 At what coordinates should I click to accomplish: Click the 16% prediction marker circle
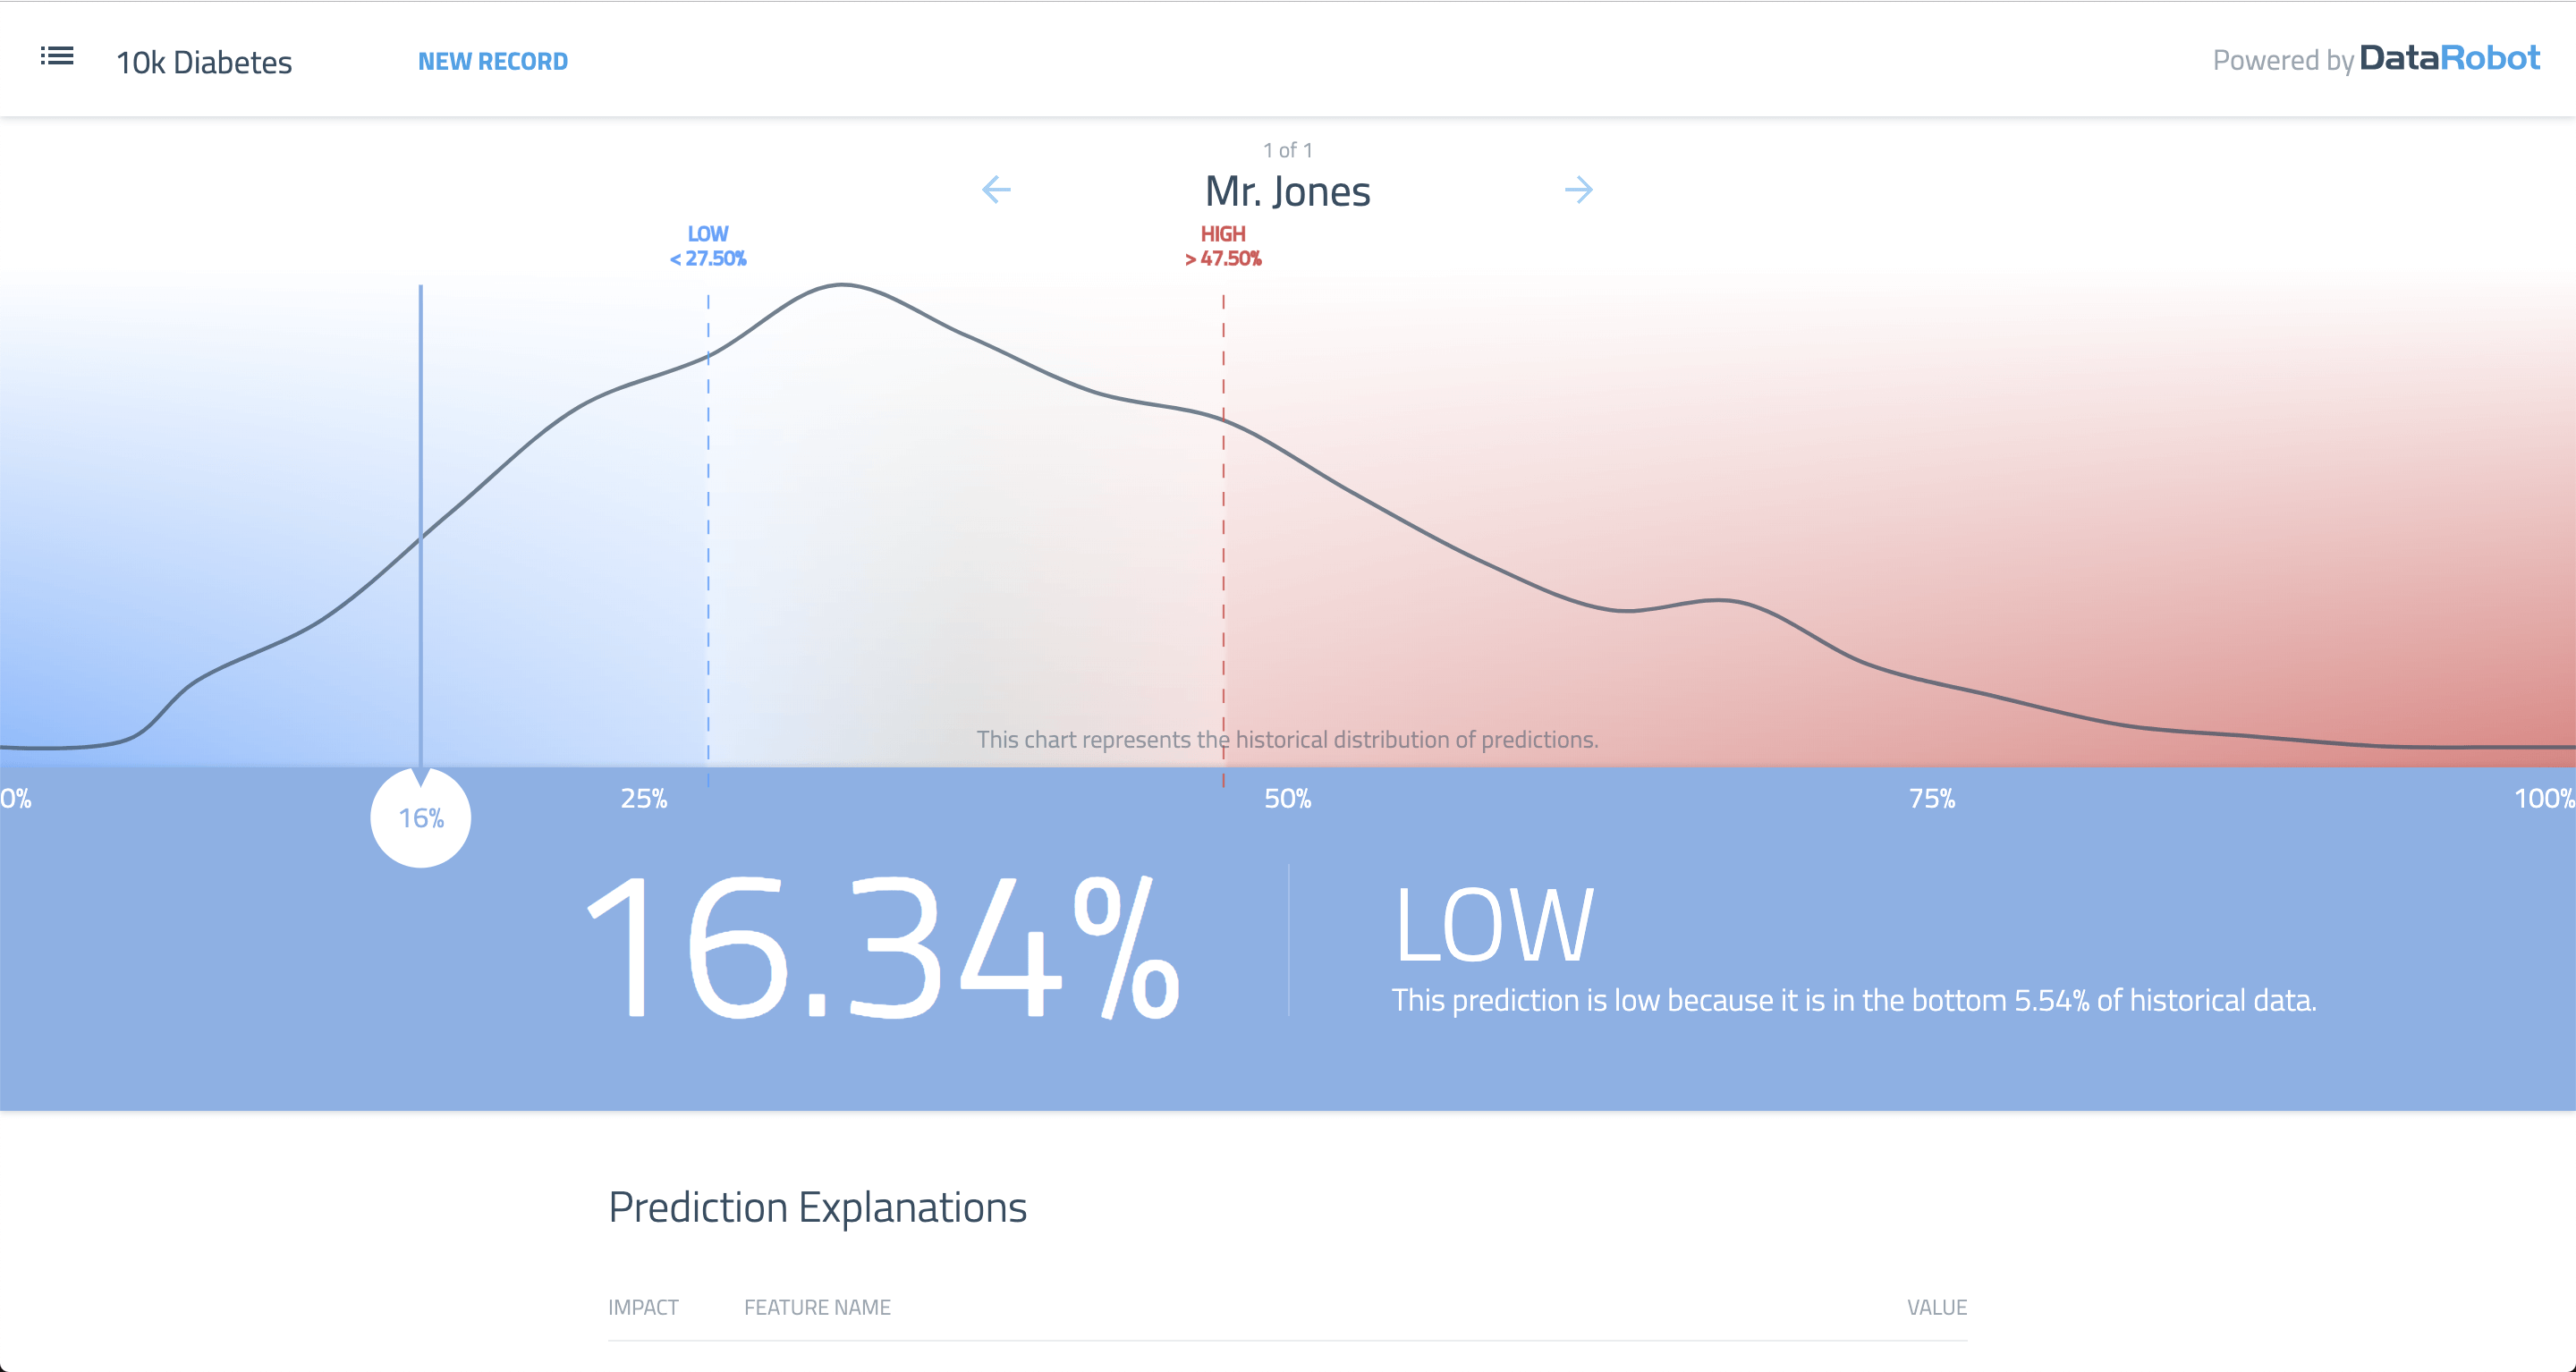421,818
